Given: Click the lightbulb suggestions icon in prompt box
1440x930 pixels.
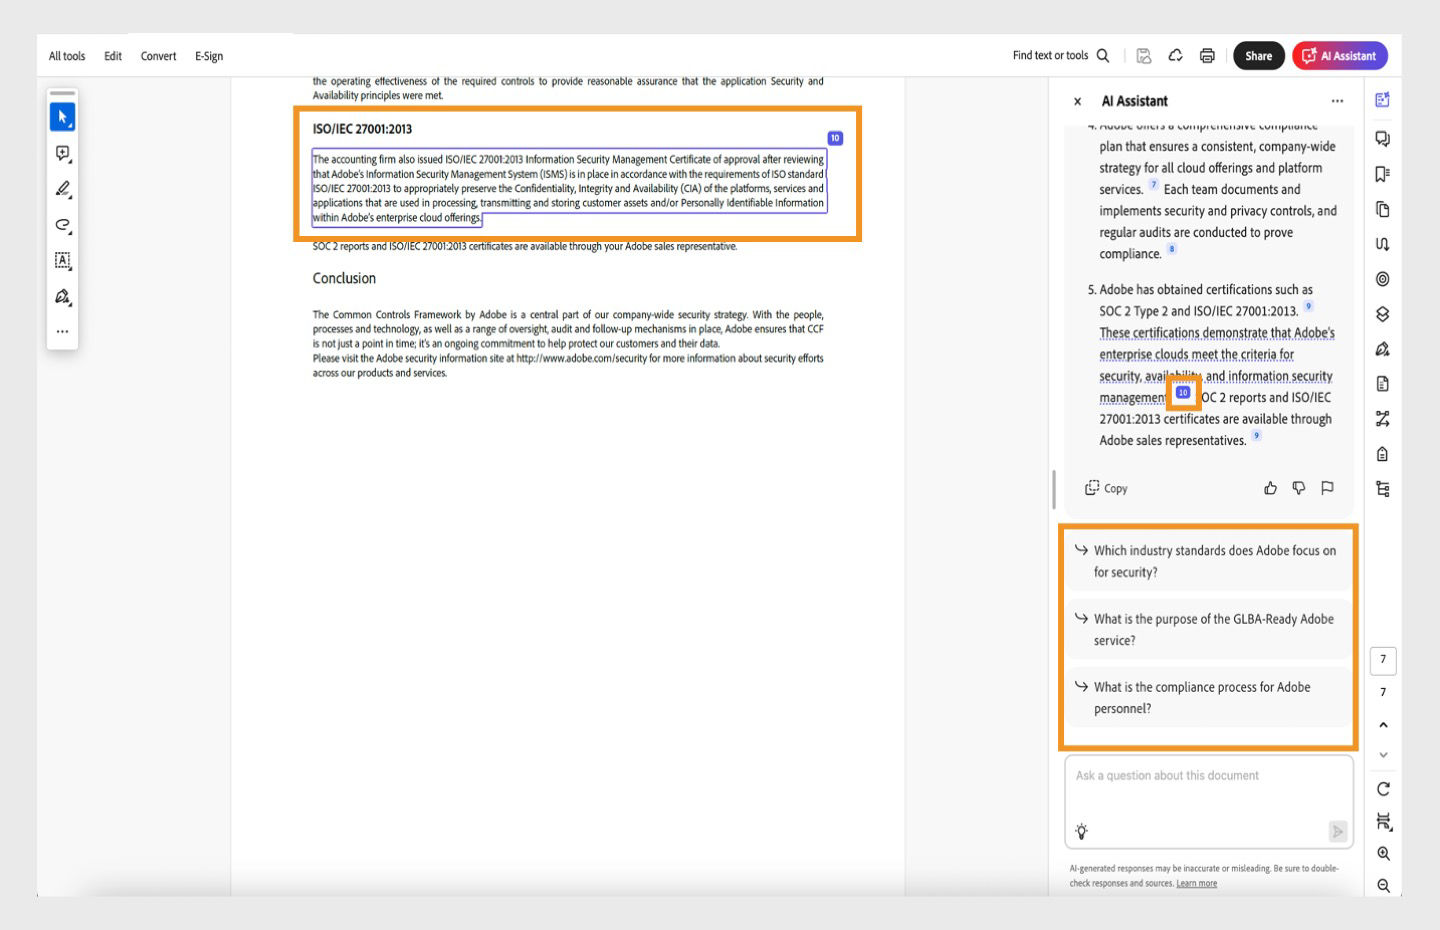Looking at the screenshot, I should click(x=1081, y=831).
